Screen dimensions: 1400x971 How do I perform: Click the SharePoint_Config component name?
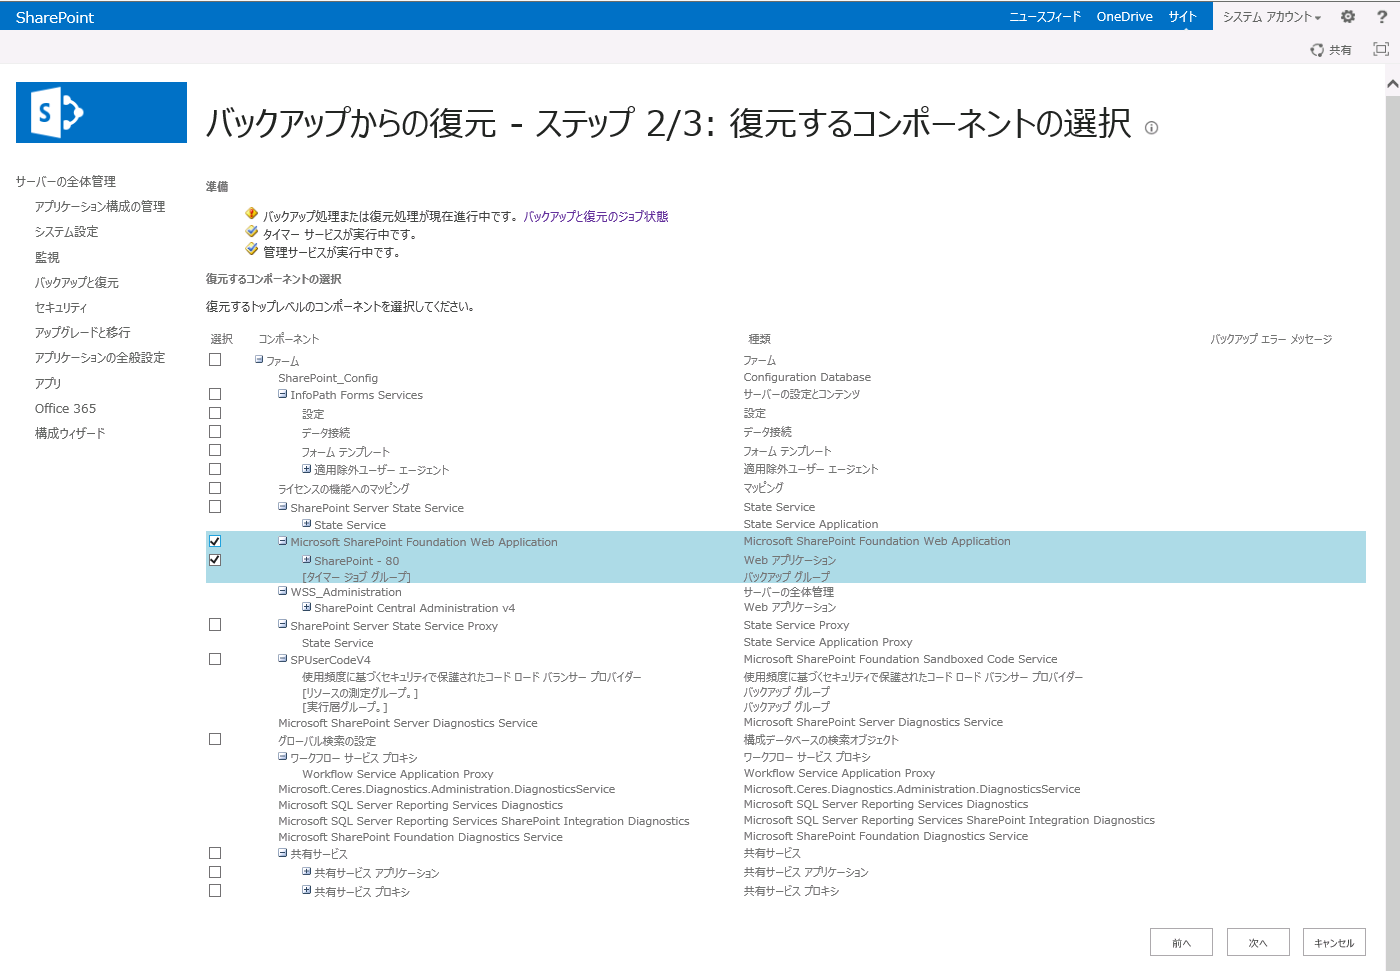(x=328, y=378)
